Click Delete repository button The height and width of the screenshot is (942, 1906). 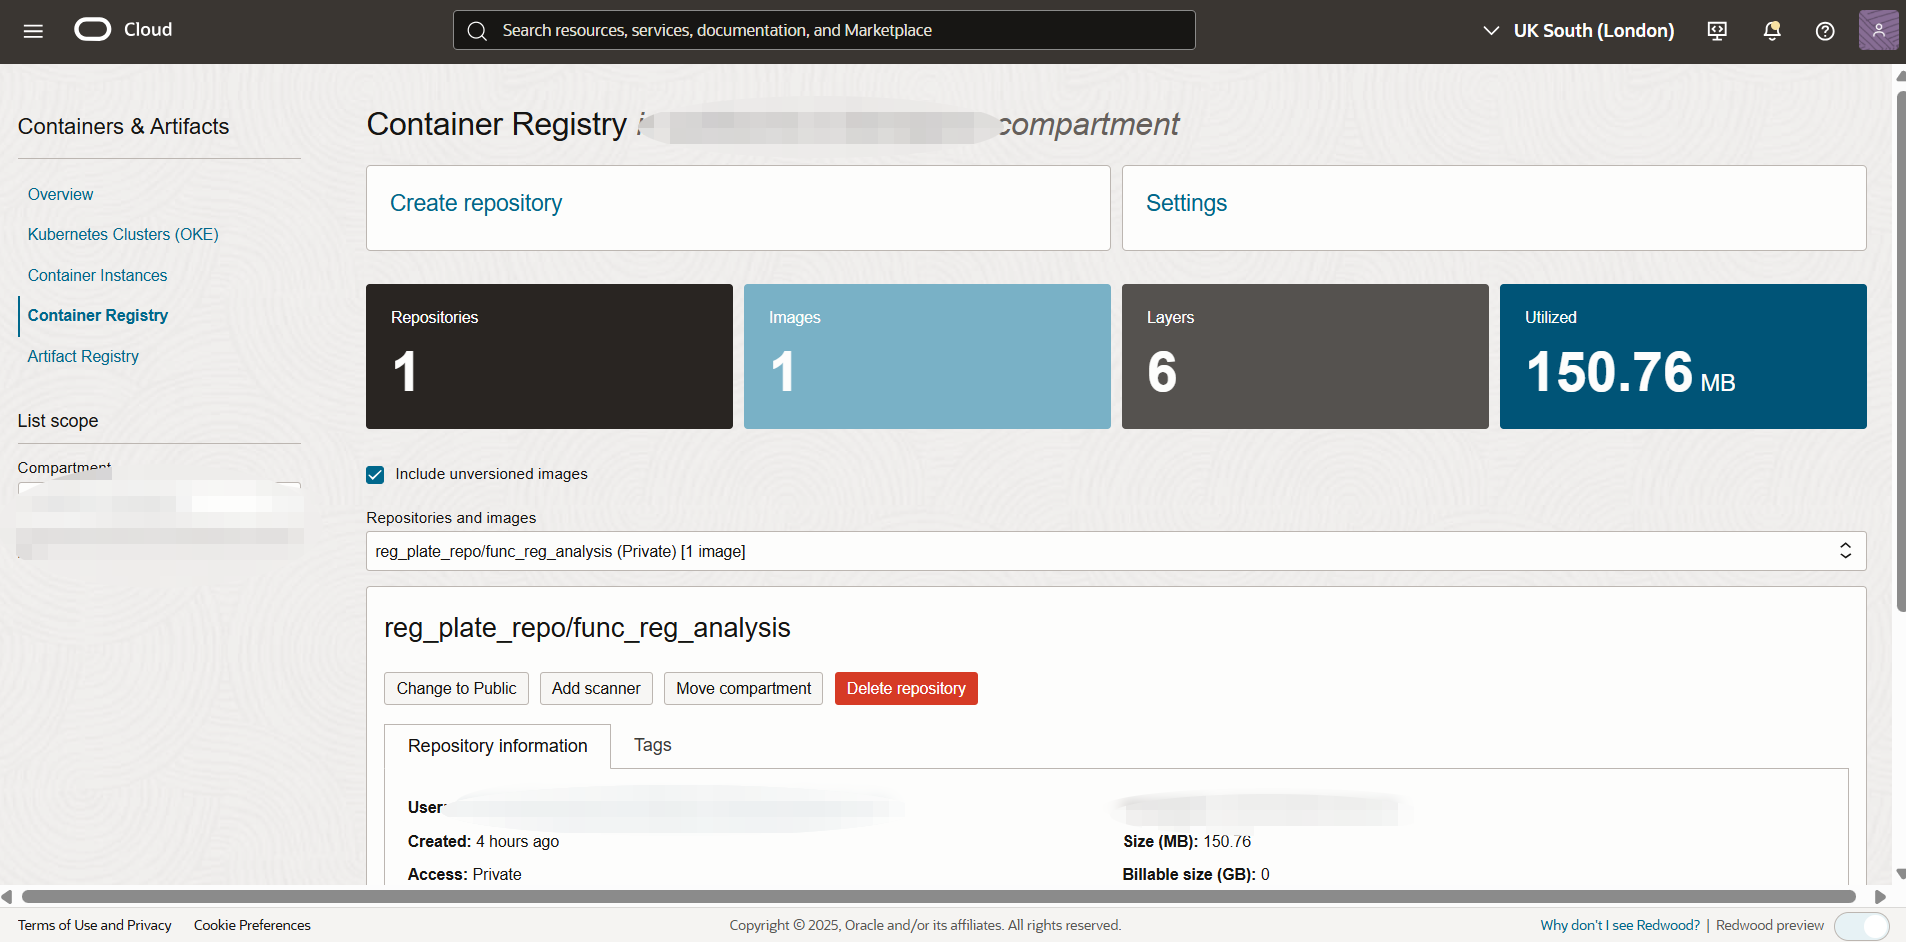pyautogui.click(x=906, y=688)
